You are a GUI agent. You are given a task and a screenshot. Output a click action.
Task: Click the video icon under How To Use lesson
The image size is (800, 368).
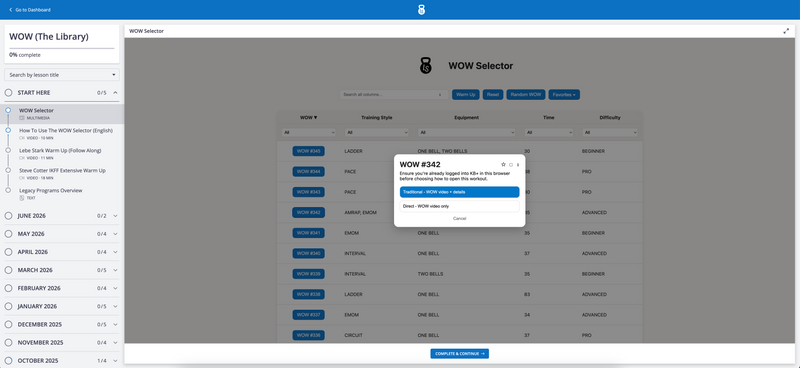click(22, 138)
